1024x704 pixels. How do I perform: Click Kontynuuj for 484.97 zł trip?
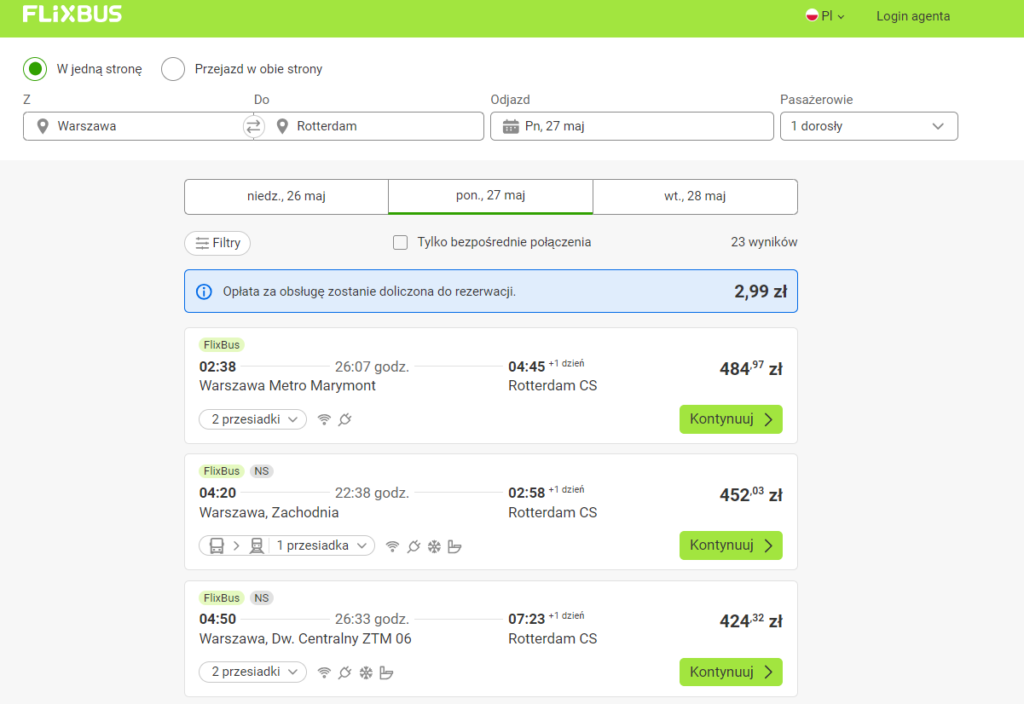[x=730, y=419]
